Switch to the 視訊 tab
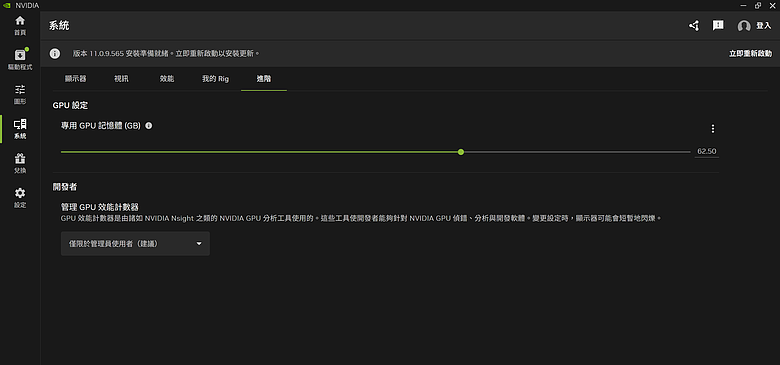The height and width of the screenshot is (365, 780). point(121,79)
